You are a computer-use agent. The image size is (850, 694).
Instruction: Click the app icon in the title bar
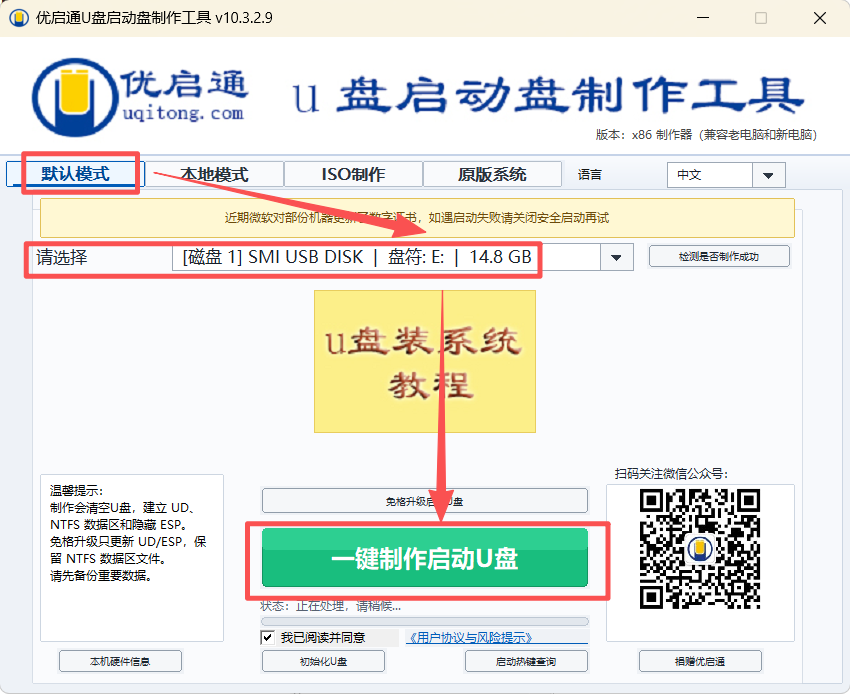point(18,18)
